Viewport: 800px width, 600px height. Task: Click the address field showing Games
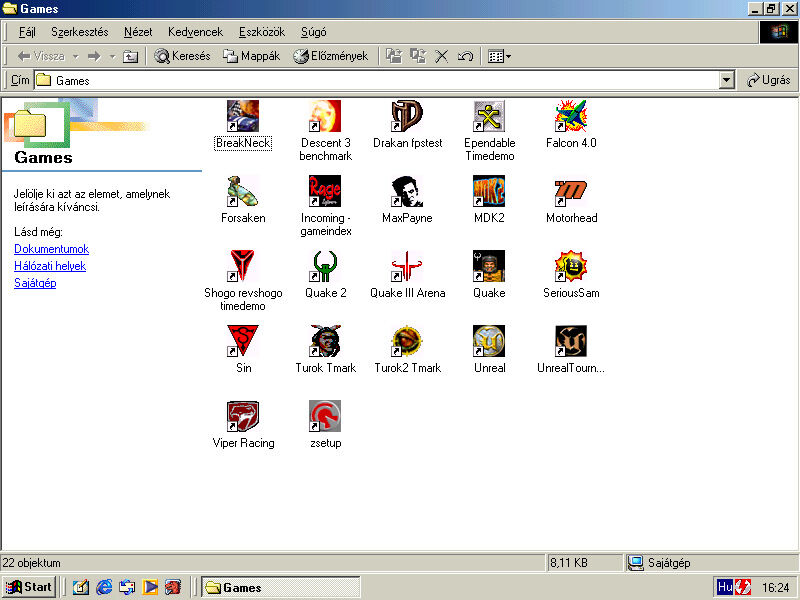coord(377,80)
